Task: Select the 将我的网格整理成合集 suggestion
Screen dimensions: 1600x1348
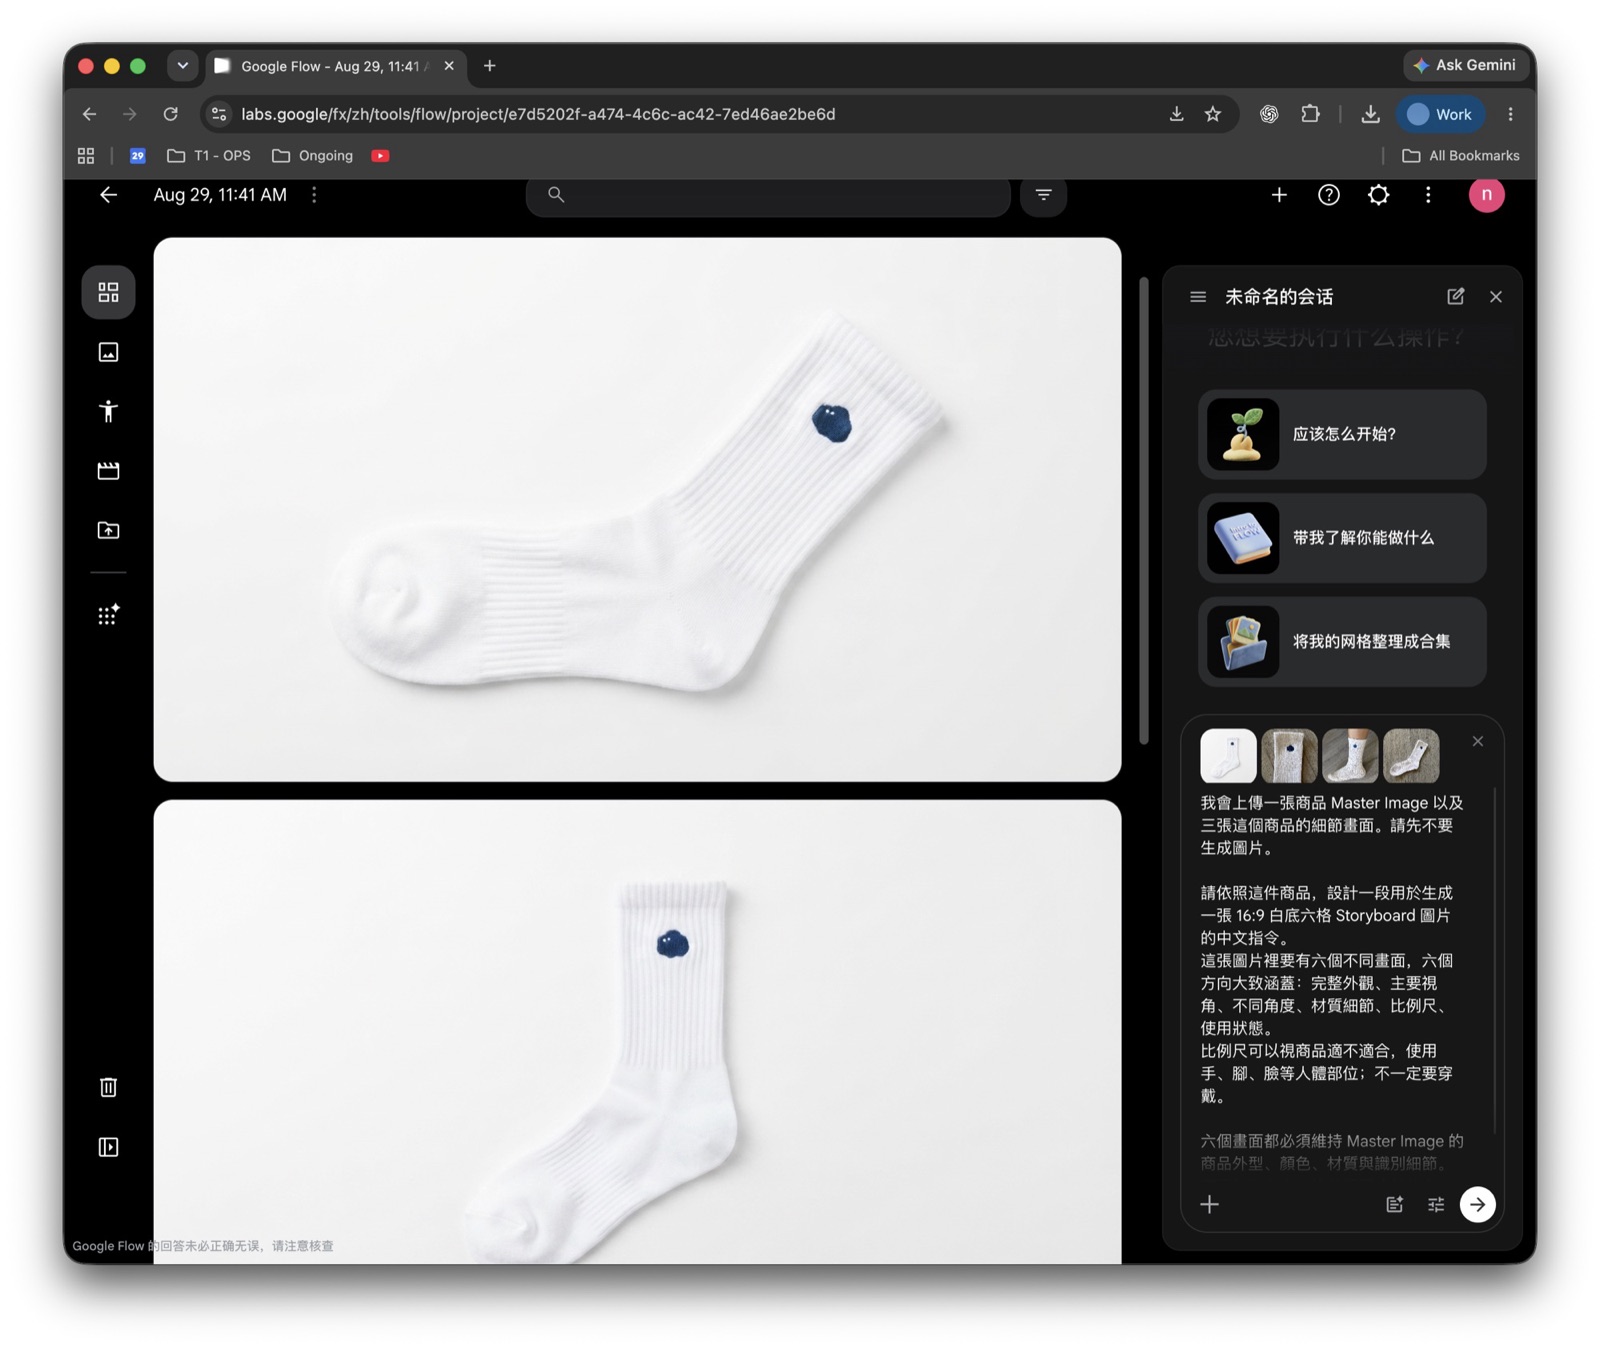Action: (x=1342, y=642)
